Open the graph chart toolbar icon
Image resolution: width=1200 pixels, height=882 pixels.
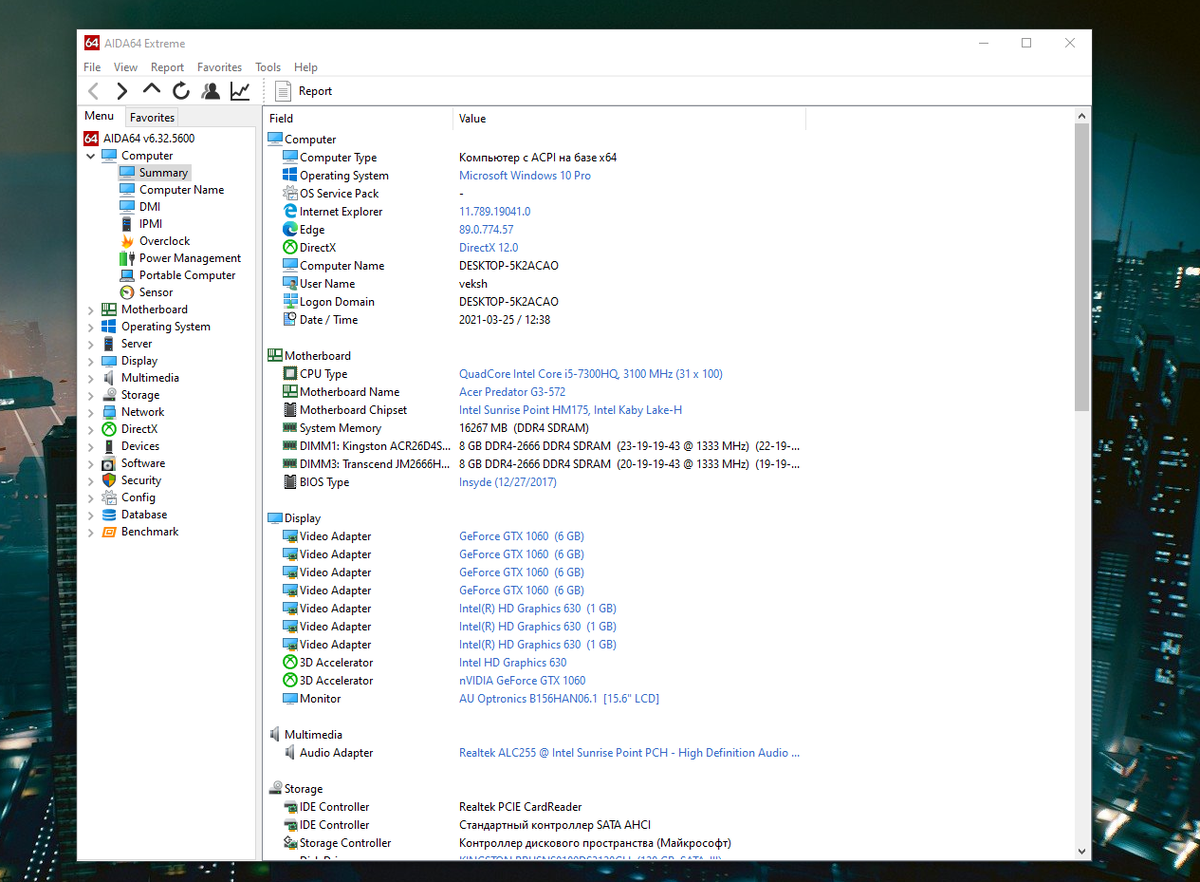point(240,91)
